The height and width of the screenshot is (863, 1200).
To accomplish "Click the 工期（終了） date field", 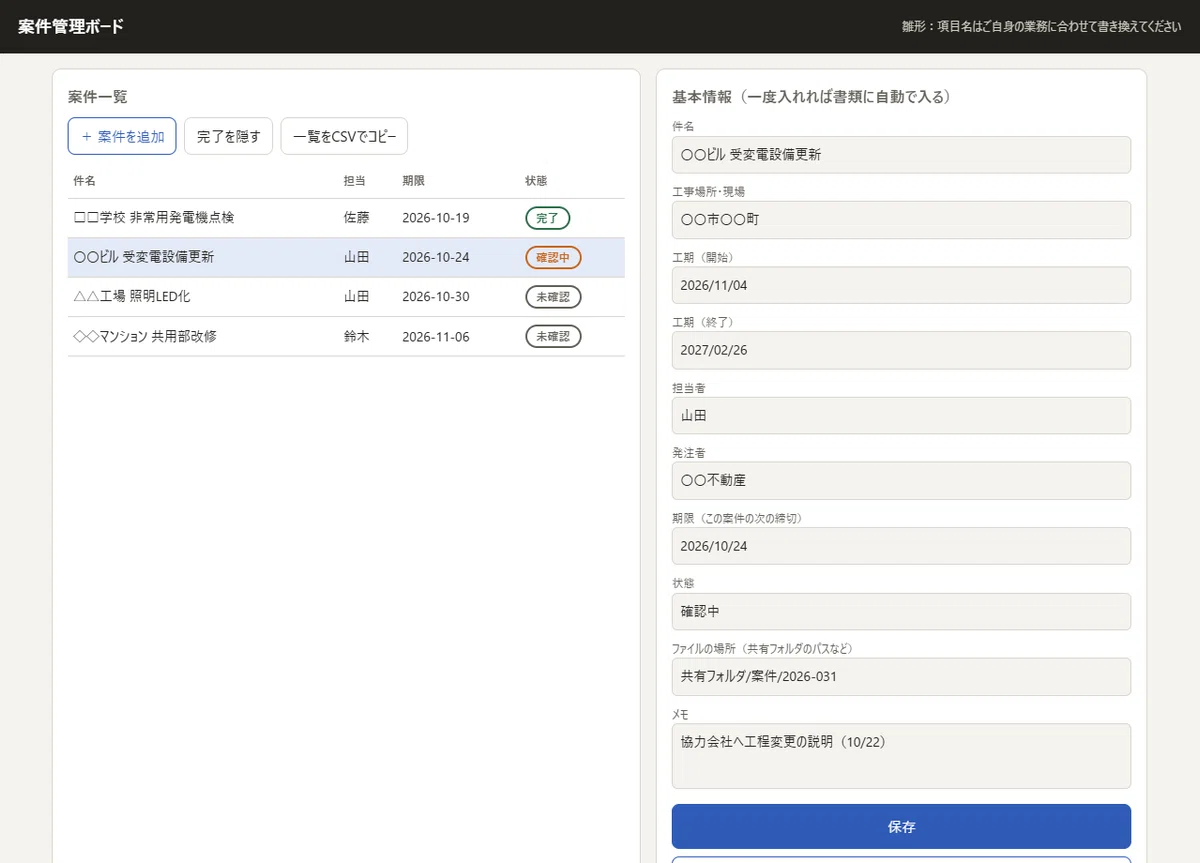I will tap(901, 350).
